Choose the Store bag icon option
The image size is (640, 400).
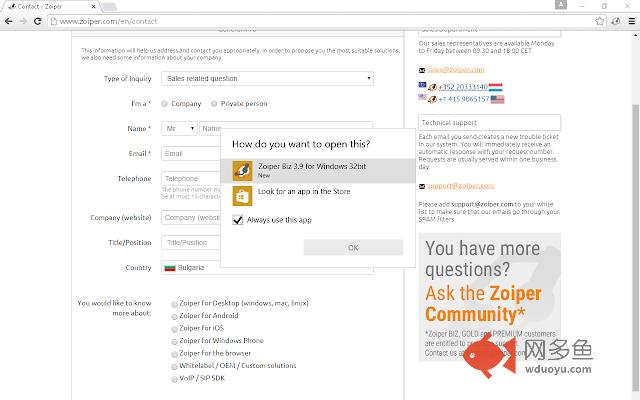[x=242, y=196]
